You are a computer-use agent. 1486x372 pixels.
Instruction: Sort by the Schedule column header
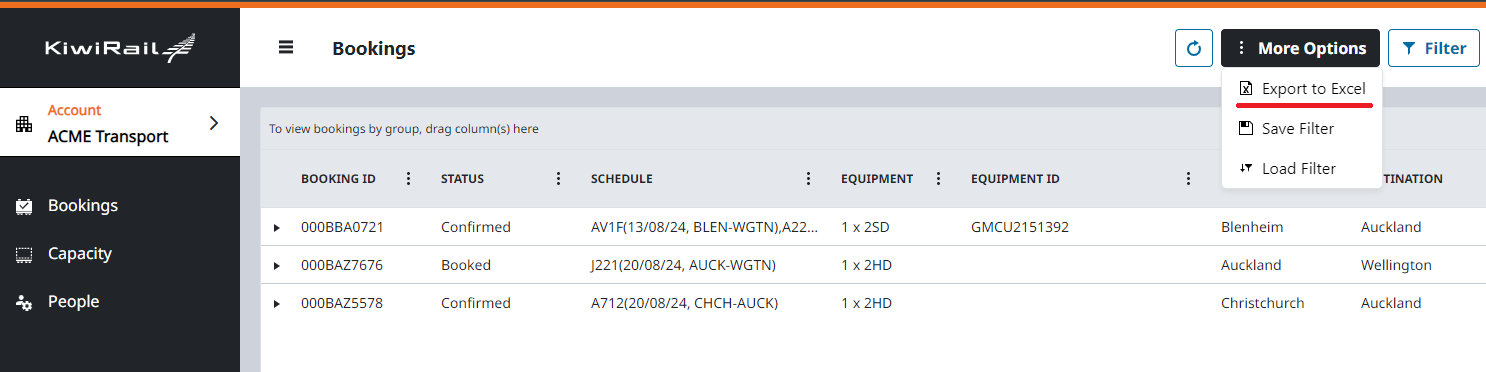[x=622, y=179]
